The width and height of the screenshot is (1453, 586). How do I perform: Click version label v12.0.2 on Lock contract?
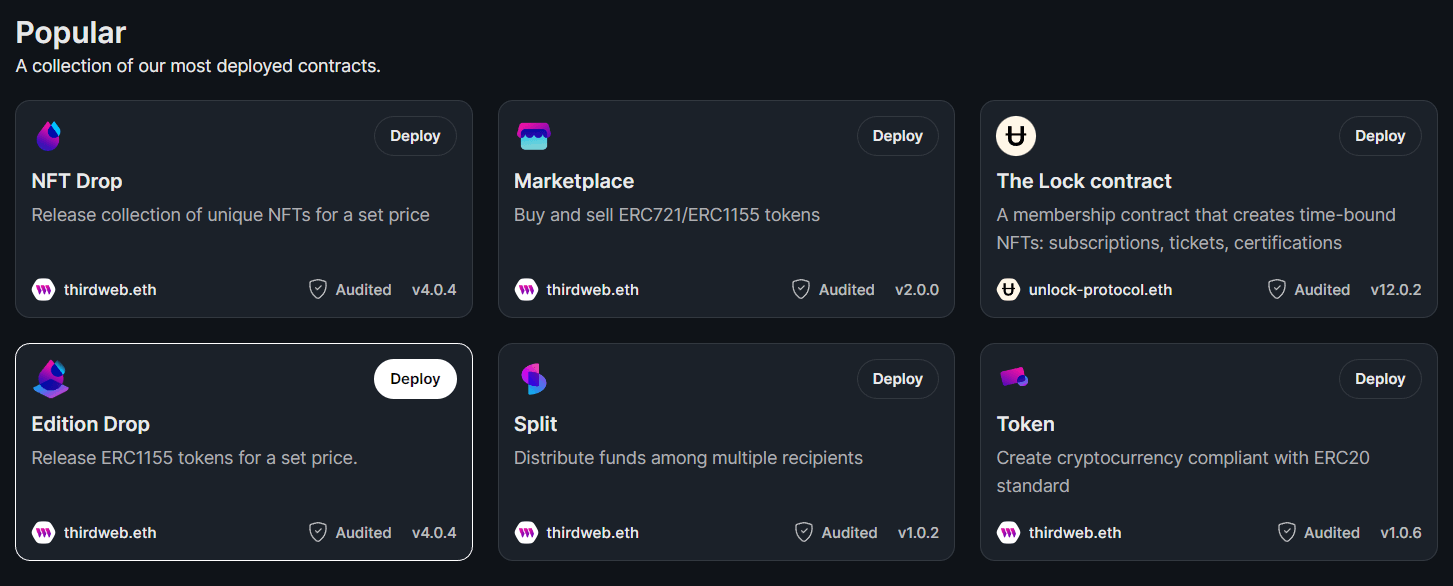[1396, 289]
